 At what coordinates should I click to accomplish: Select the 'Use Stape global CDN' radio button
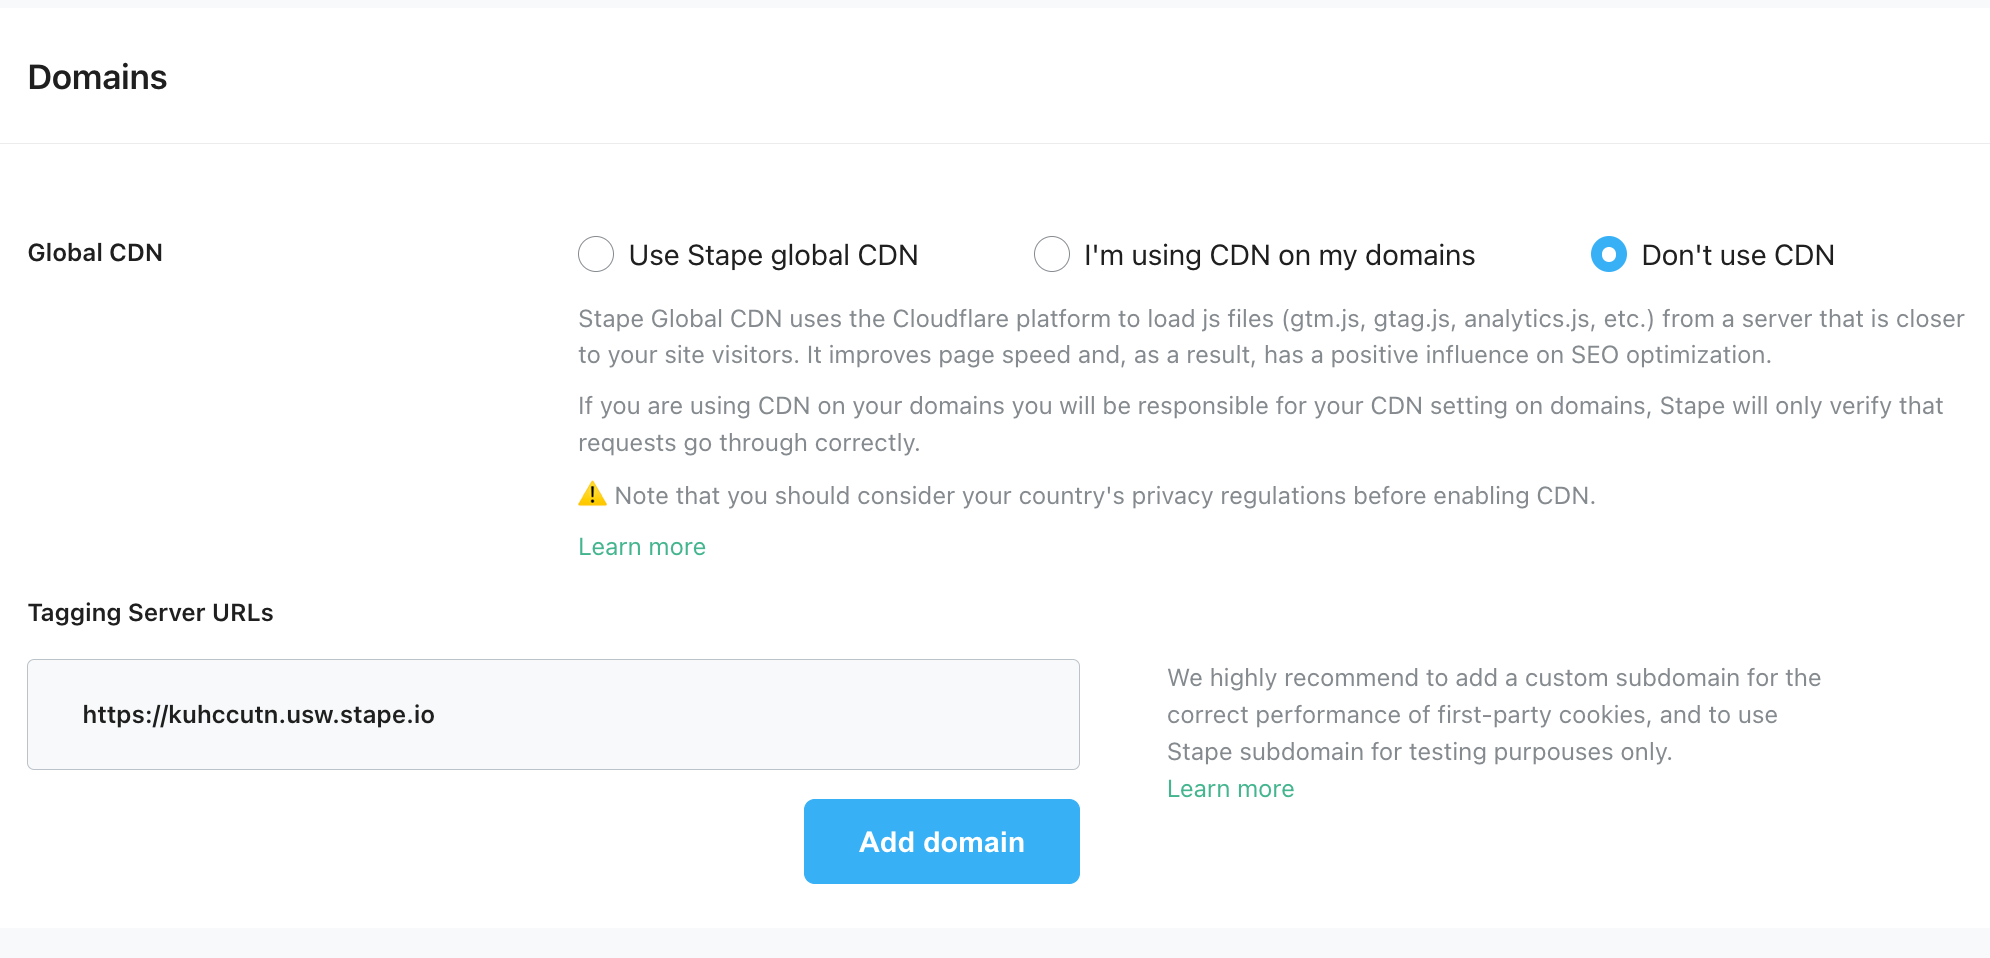tap(595, 255)
